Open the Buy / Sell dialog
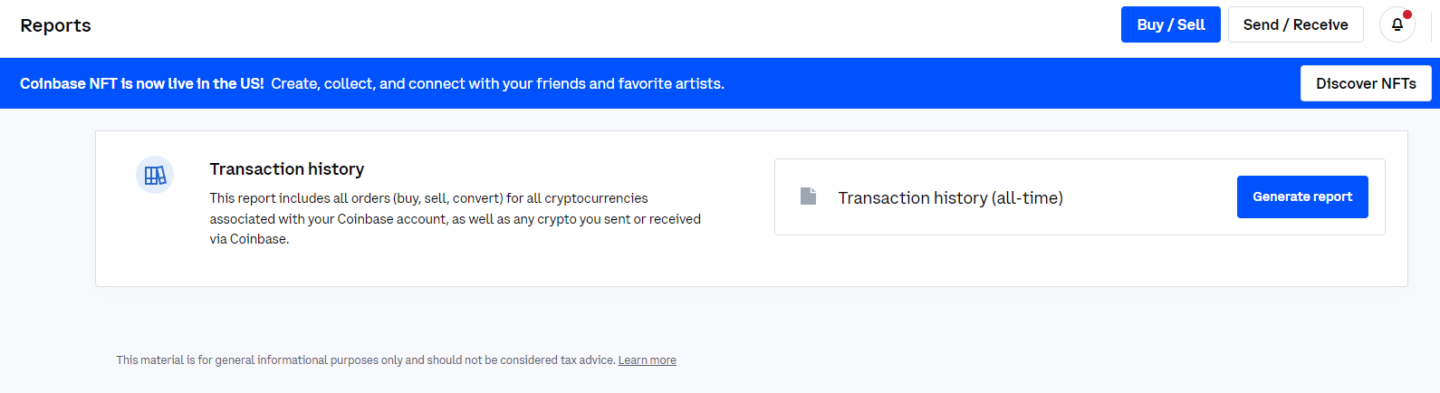Image resolution: width=1440 pixels, height=393 pixels. (1170, 25)
